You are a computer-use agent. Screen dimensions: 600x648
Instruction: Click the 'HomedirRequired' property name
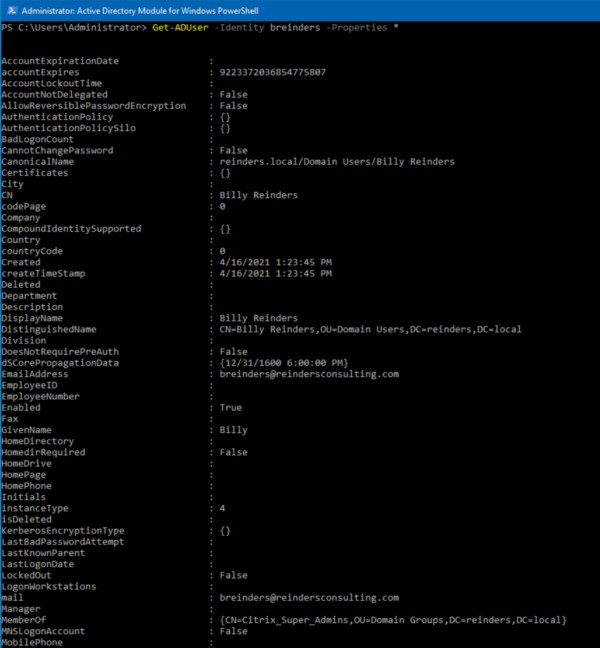point(43,452)
